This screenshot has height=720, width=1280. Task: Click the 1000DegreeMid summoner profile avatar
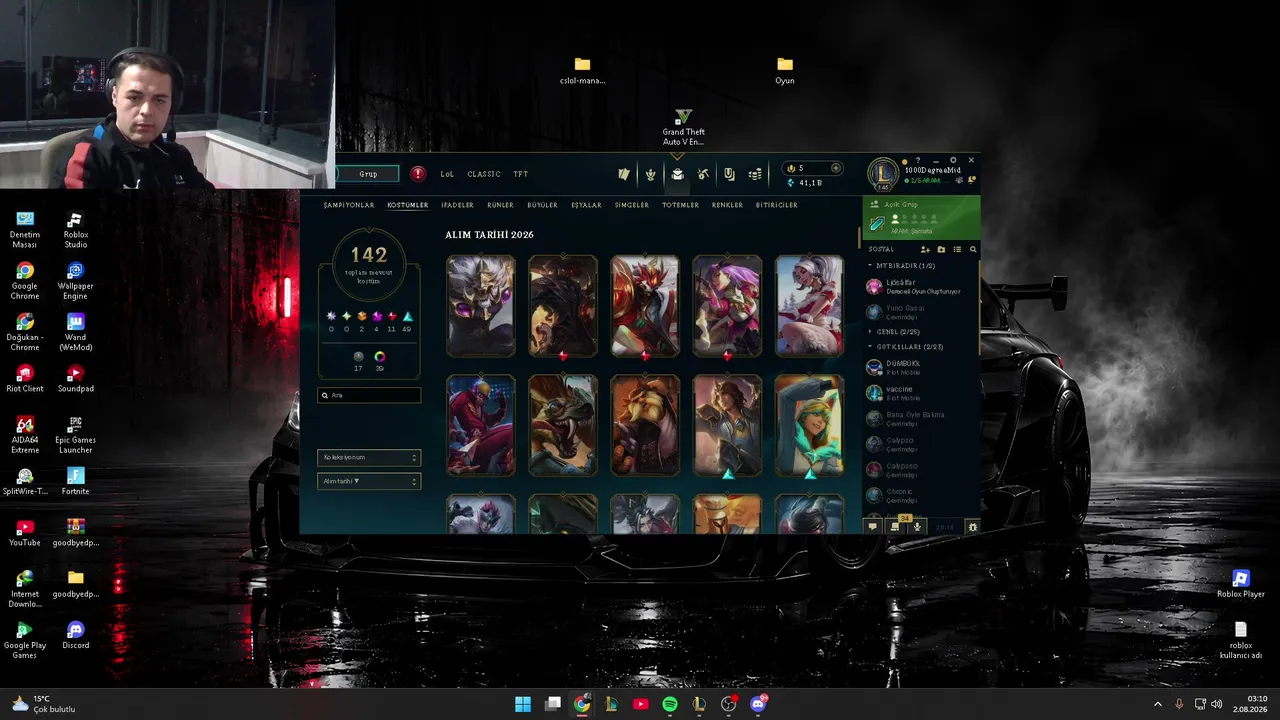point(883,174)
